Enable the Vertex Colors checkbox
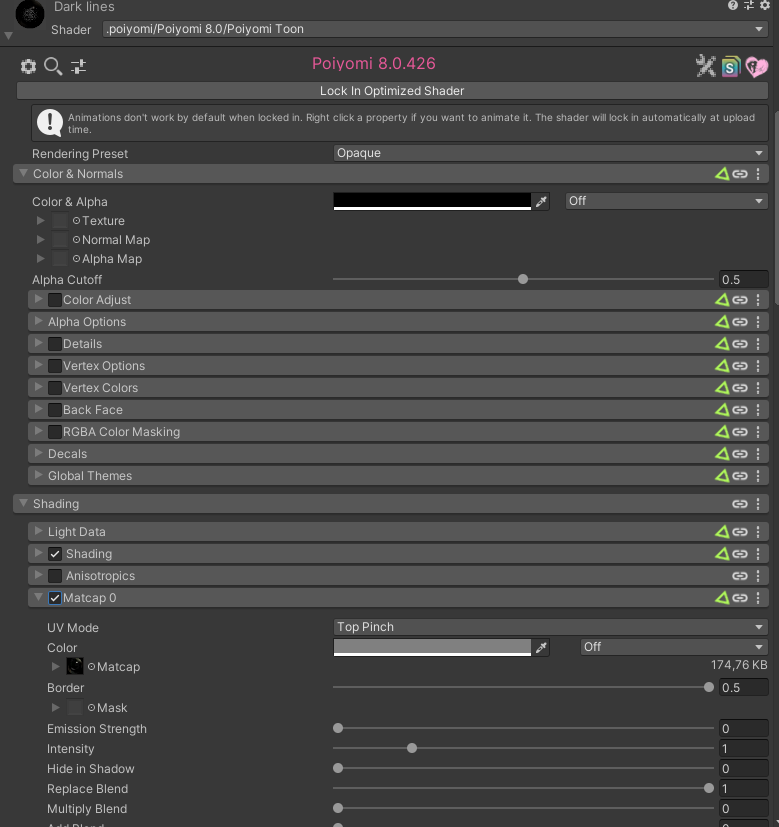Screen dimensions: 779x827 (54, 388)
